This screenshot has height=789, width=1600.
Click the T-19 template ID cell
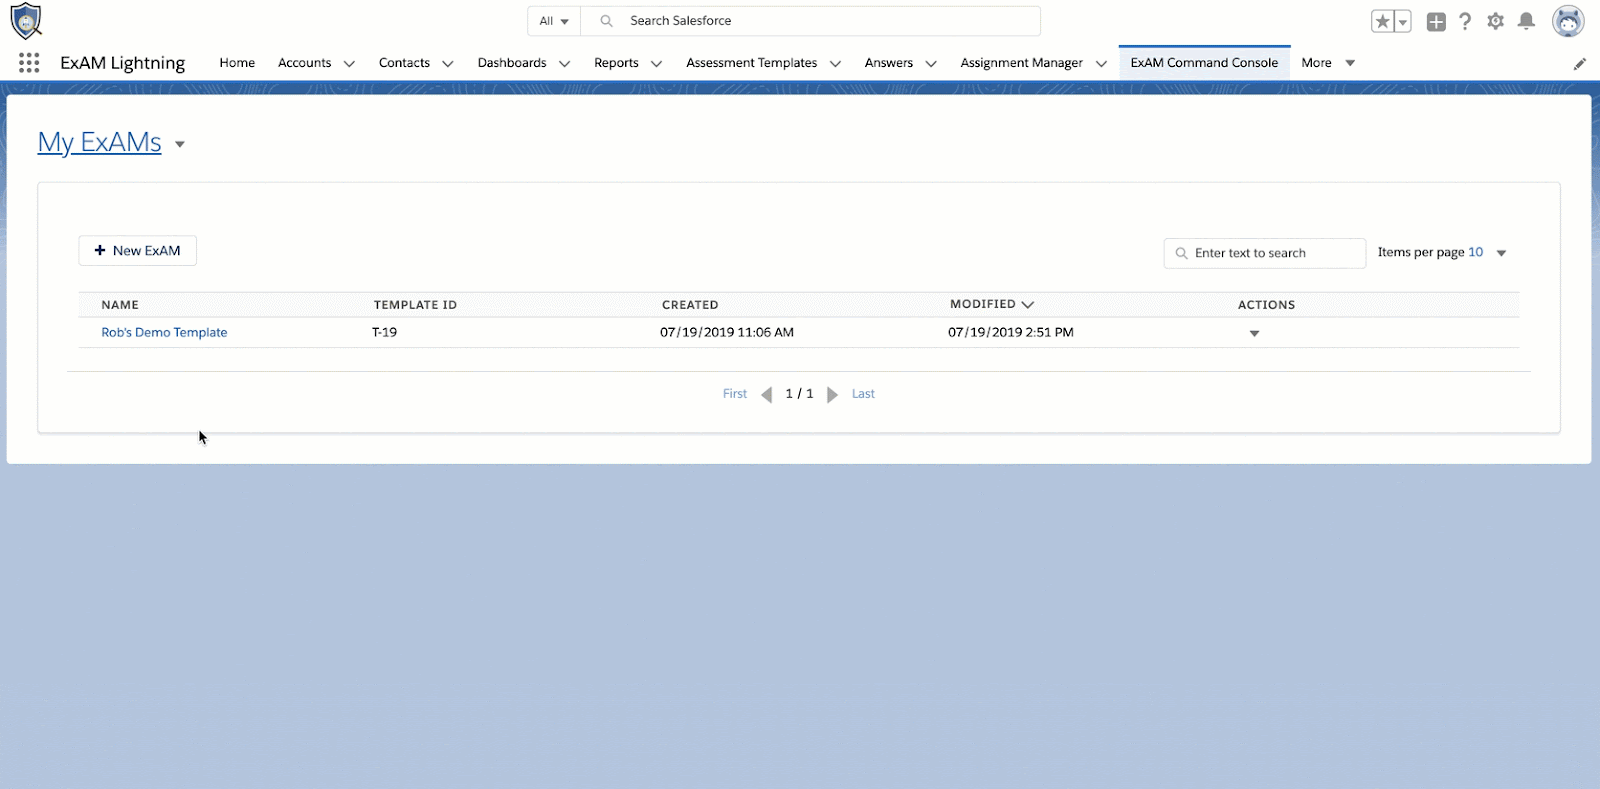384,333
